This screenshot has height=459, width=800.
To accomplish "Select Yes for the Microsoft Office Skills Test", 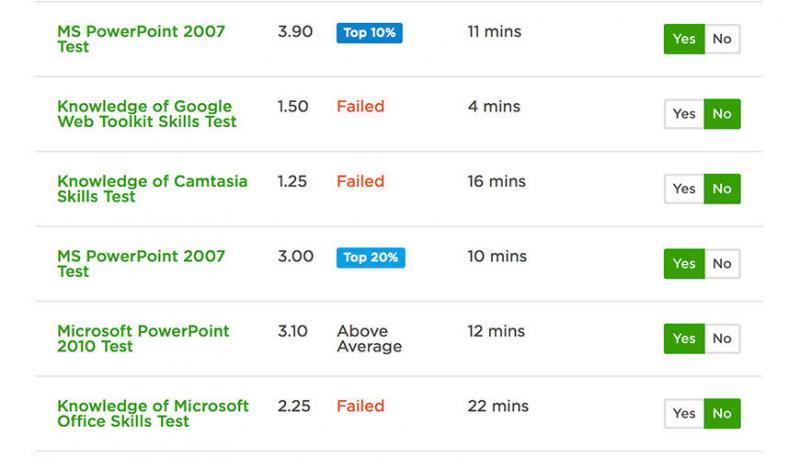I will (684, 414).
